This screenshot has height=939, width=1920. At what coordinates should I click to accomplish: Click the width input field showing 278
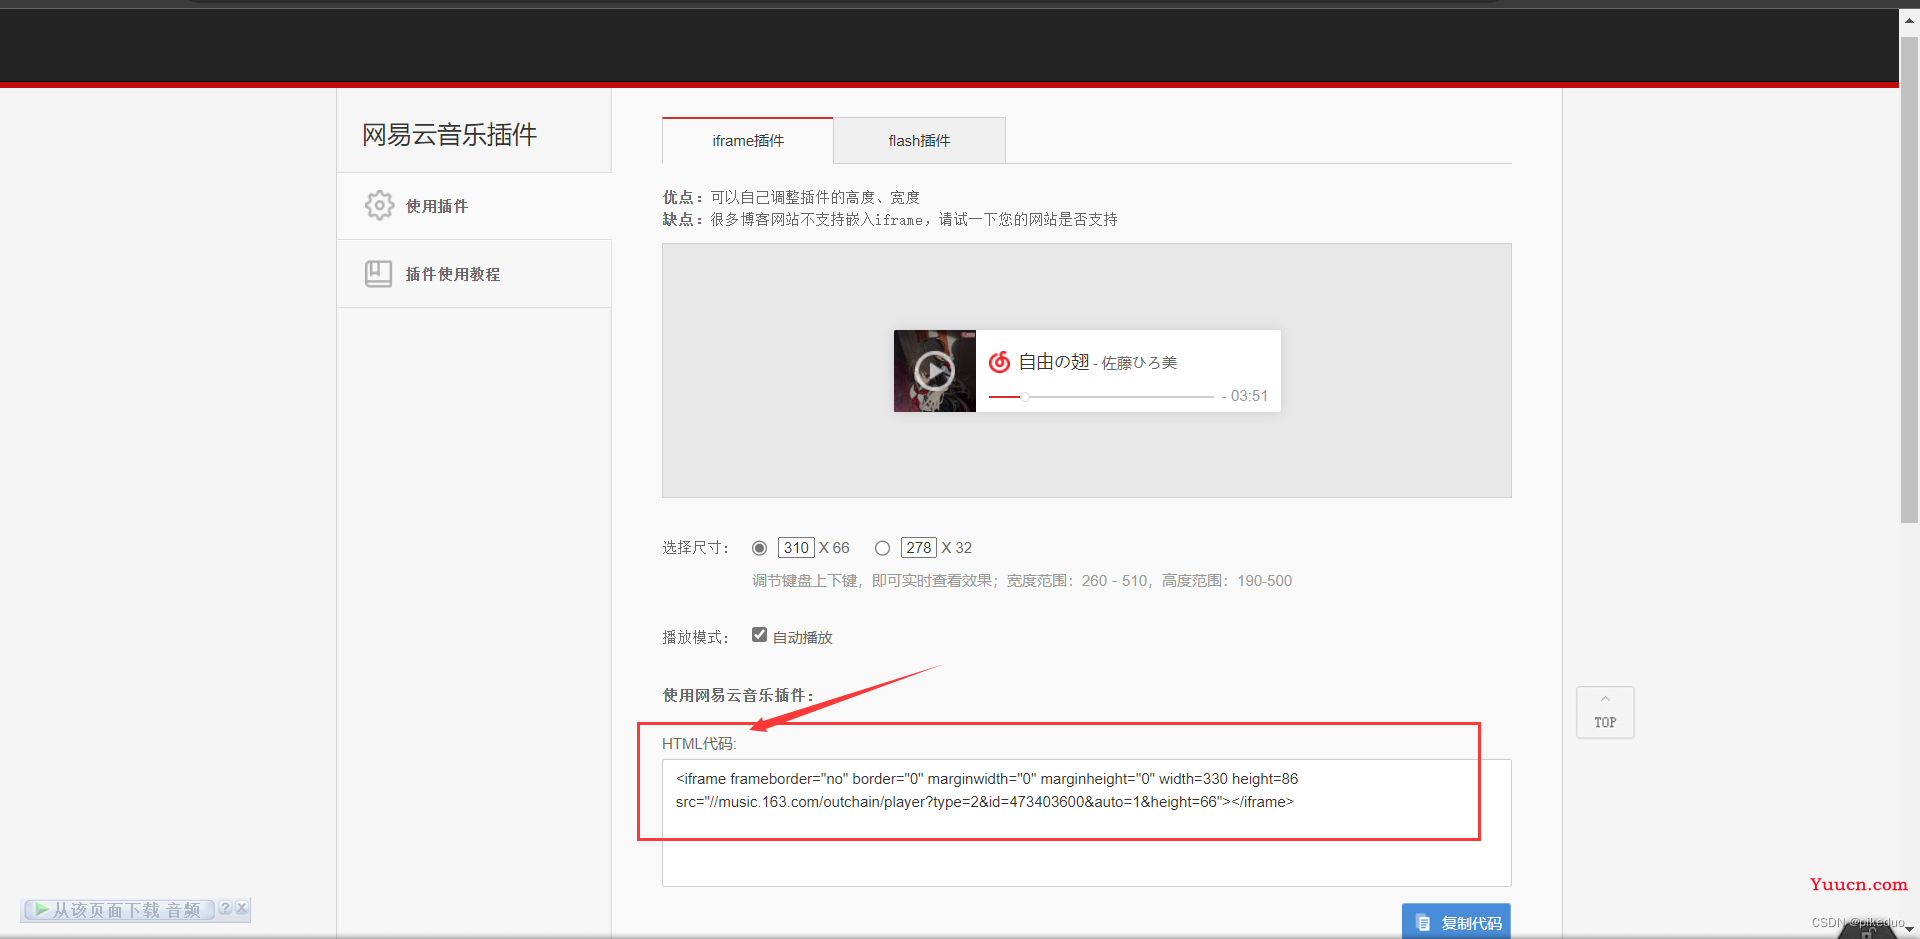pos(919,548)
